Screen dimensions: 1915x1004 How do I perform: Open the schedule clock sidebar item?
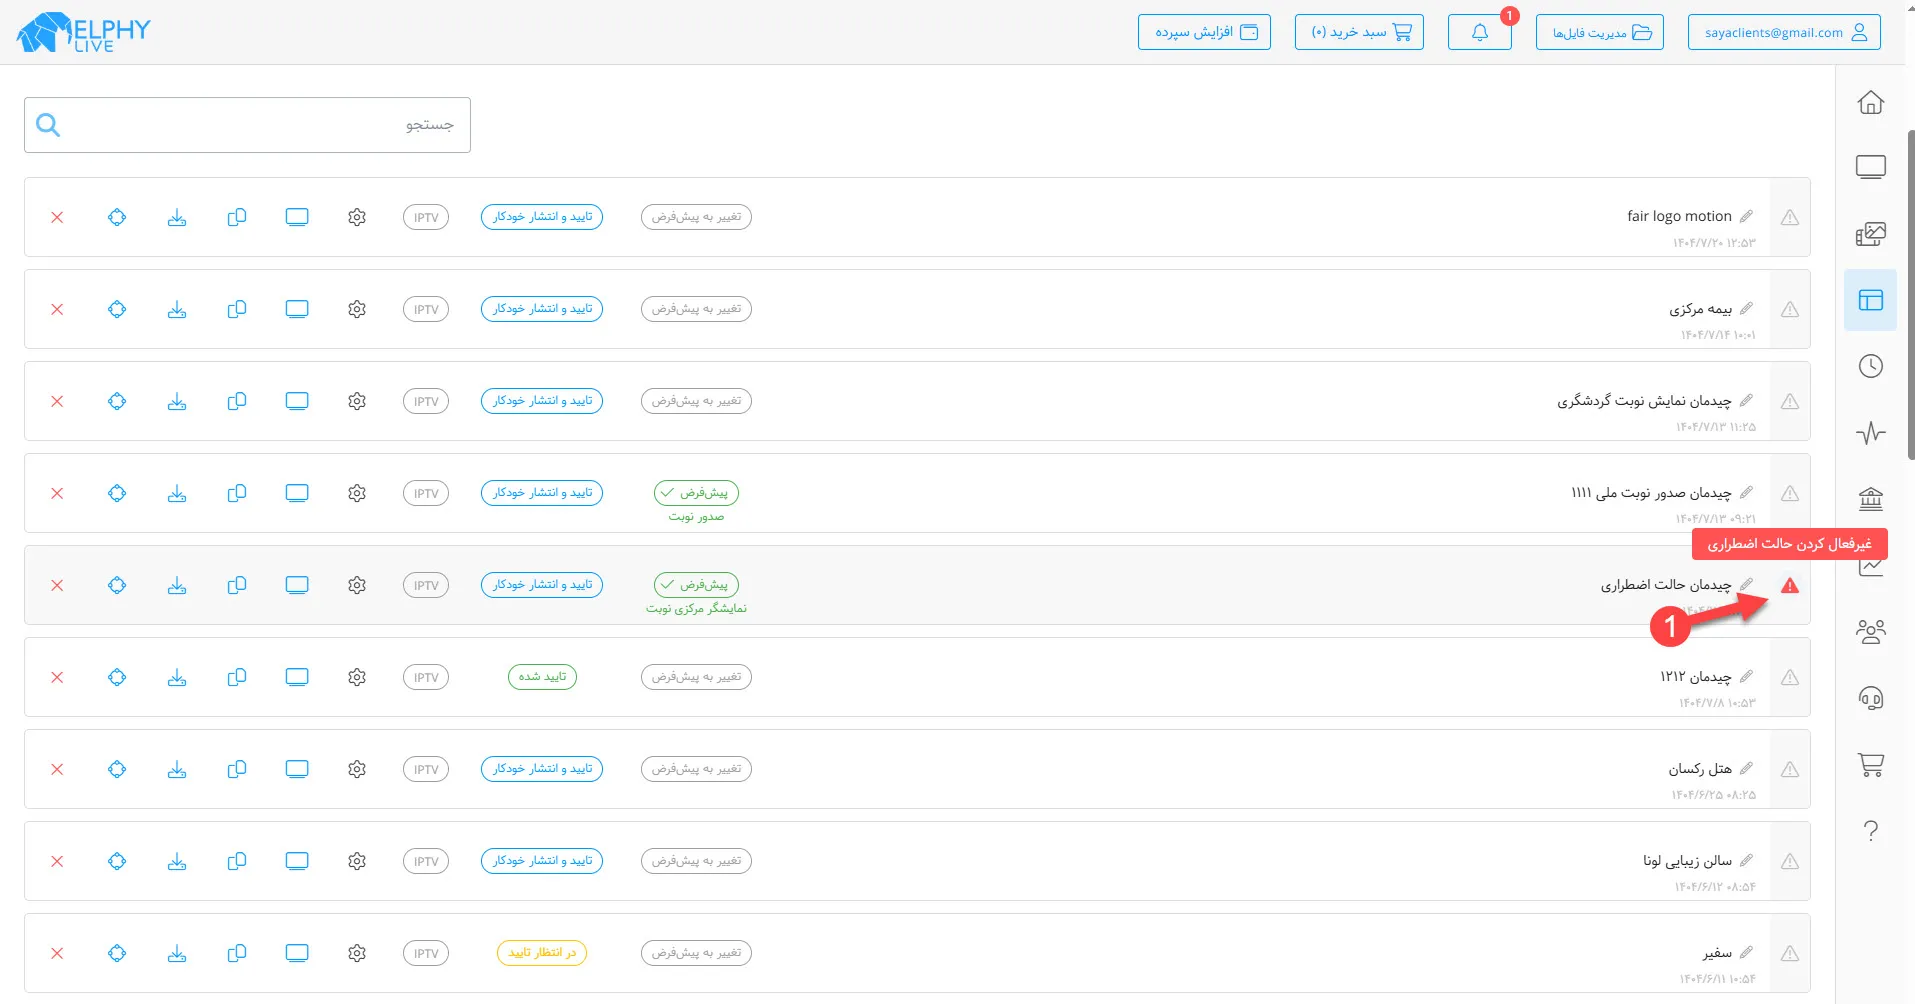tap(1870, 366)
